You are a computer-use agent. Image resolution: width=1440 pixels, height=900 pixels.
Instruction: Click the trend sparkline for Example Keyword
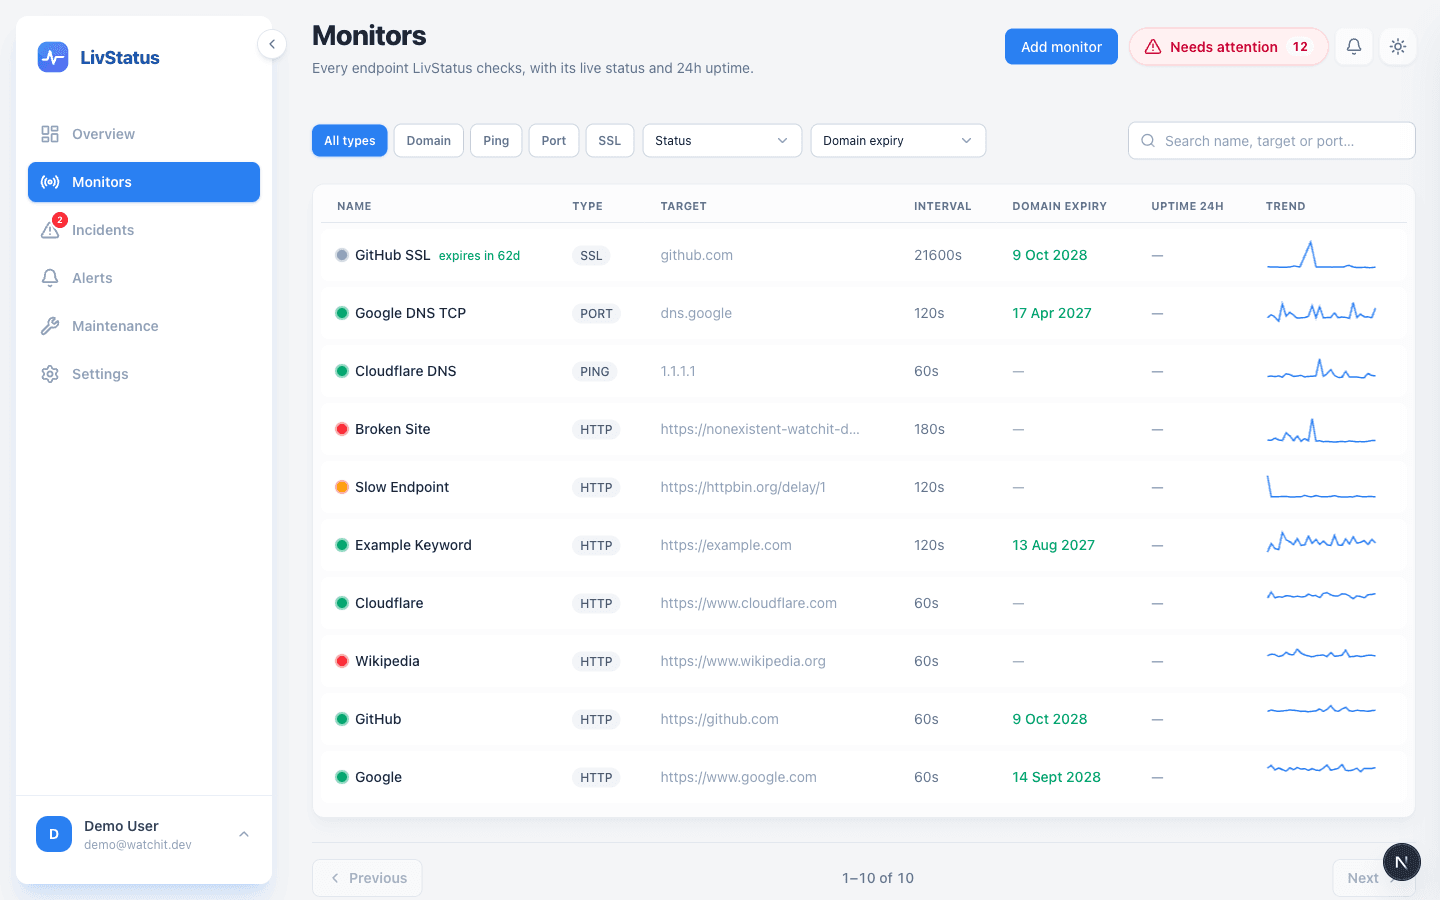pyautogui.click(x=1322, y=543)
